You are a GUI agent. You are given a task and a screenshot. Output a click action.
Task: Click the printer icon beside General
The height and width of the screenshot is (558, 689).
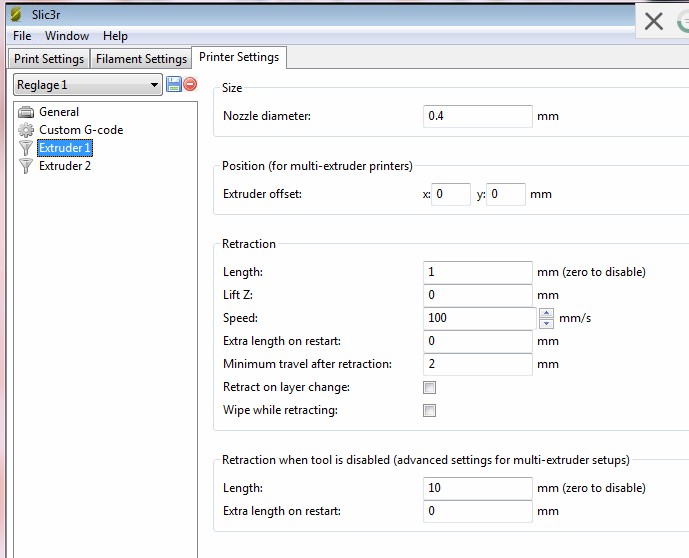[26, 112]
